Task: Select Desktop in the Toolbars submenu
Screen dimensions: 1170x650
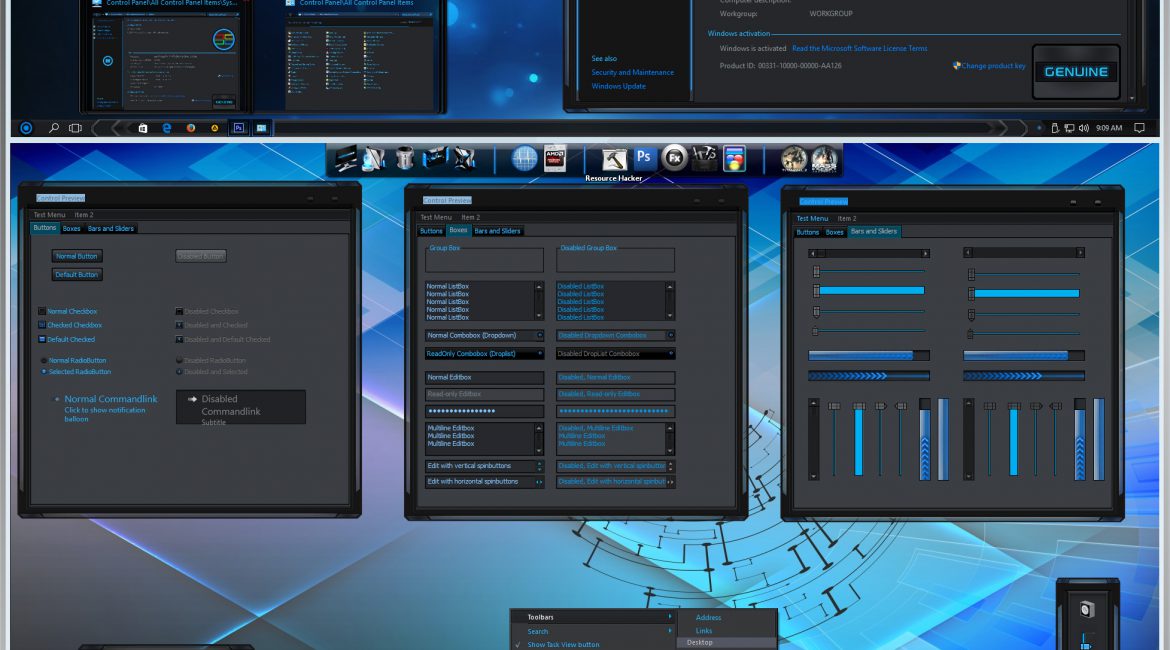Action: point(727,643)
